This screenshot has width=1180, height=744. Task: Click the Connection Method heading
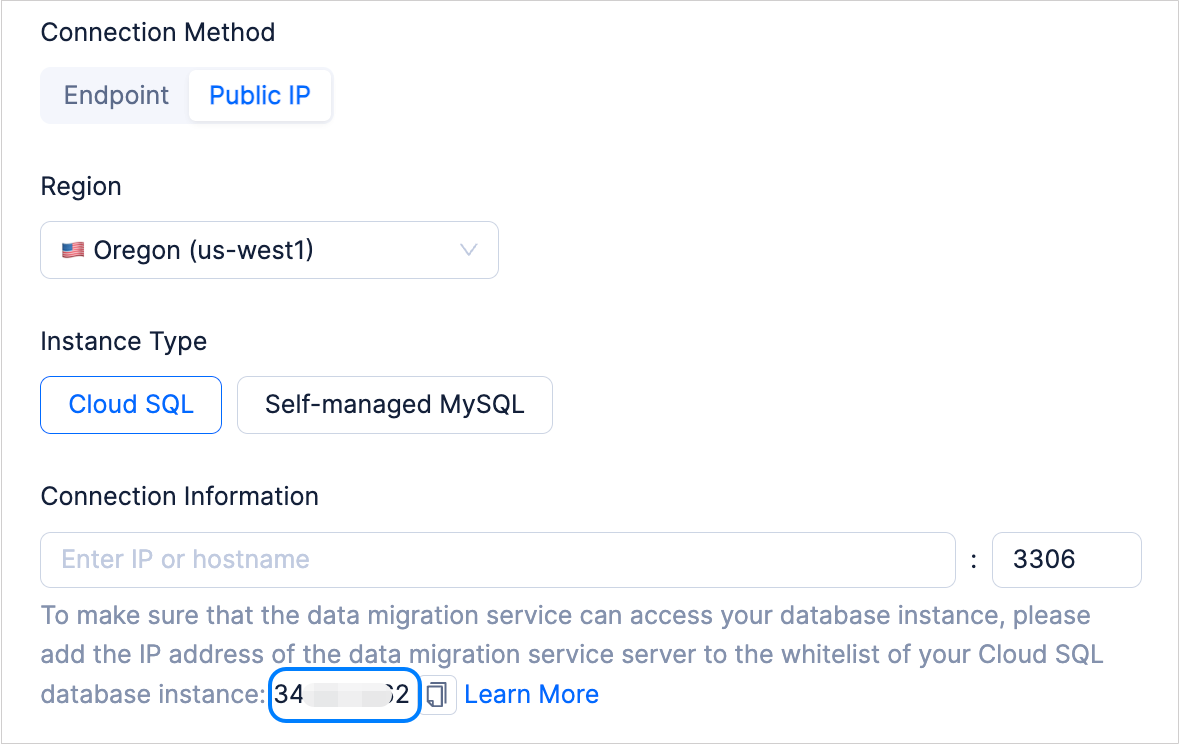coord(157,32)
